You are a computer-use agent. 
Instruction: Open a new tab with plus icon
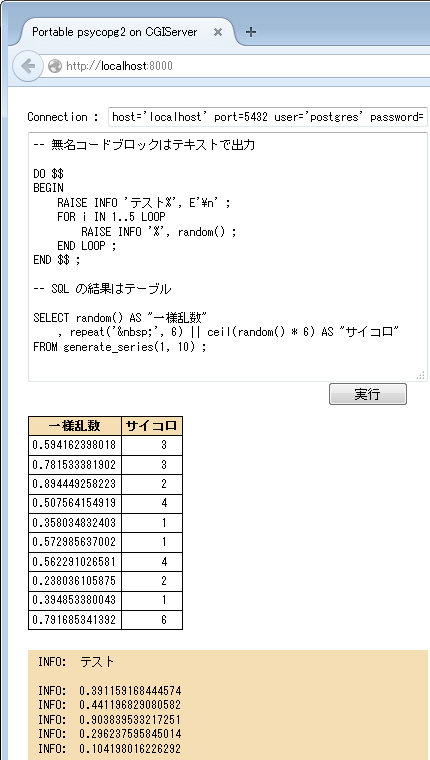pos(250,32)
